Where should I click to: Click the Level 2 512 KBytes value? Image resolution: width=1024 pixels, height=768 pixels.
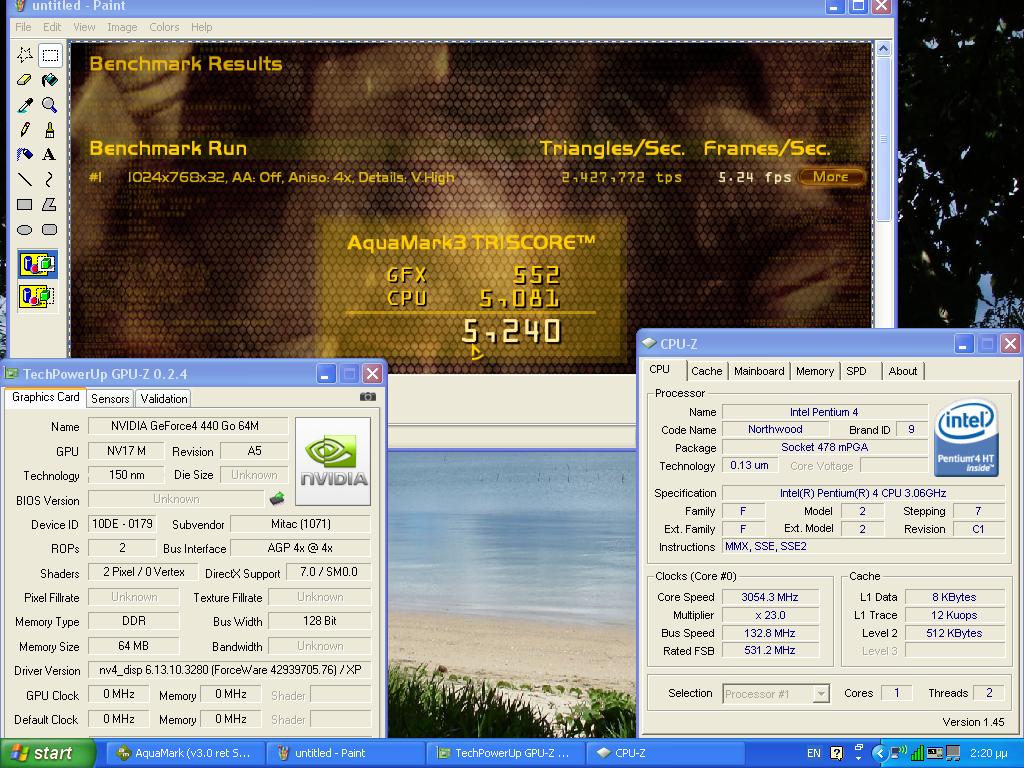[x=954, y=633]
